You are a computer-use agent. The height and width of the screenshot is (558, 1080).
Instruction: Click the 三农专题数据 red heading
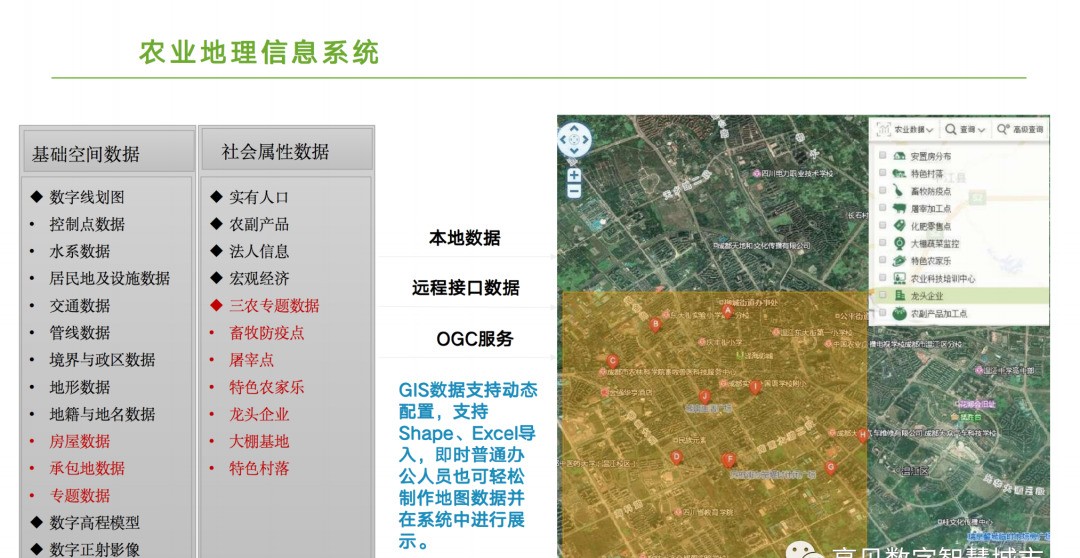(274, 306)
